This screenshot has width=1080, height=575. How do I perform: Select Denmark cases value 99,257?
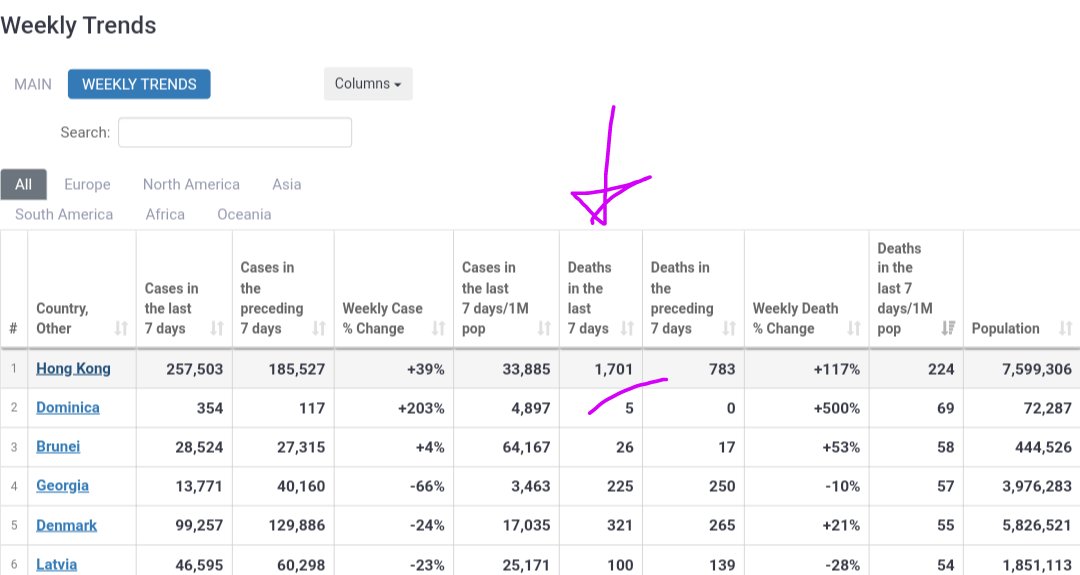point(199,525)
